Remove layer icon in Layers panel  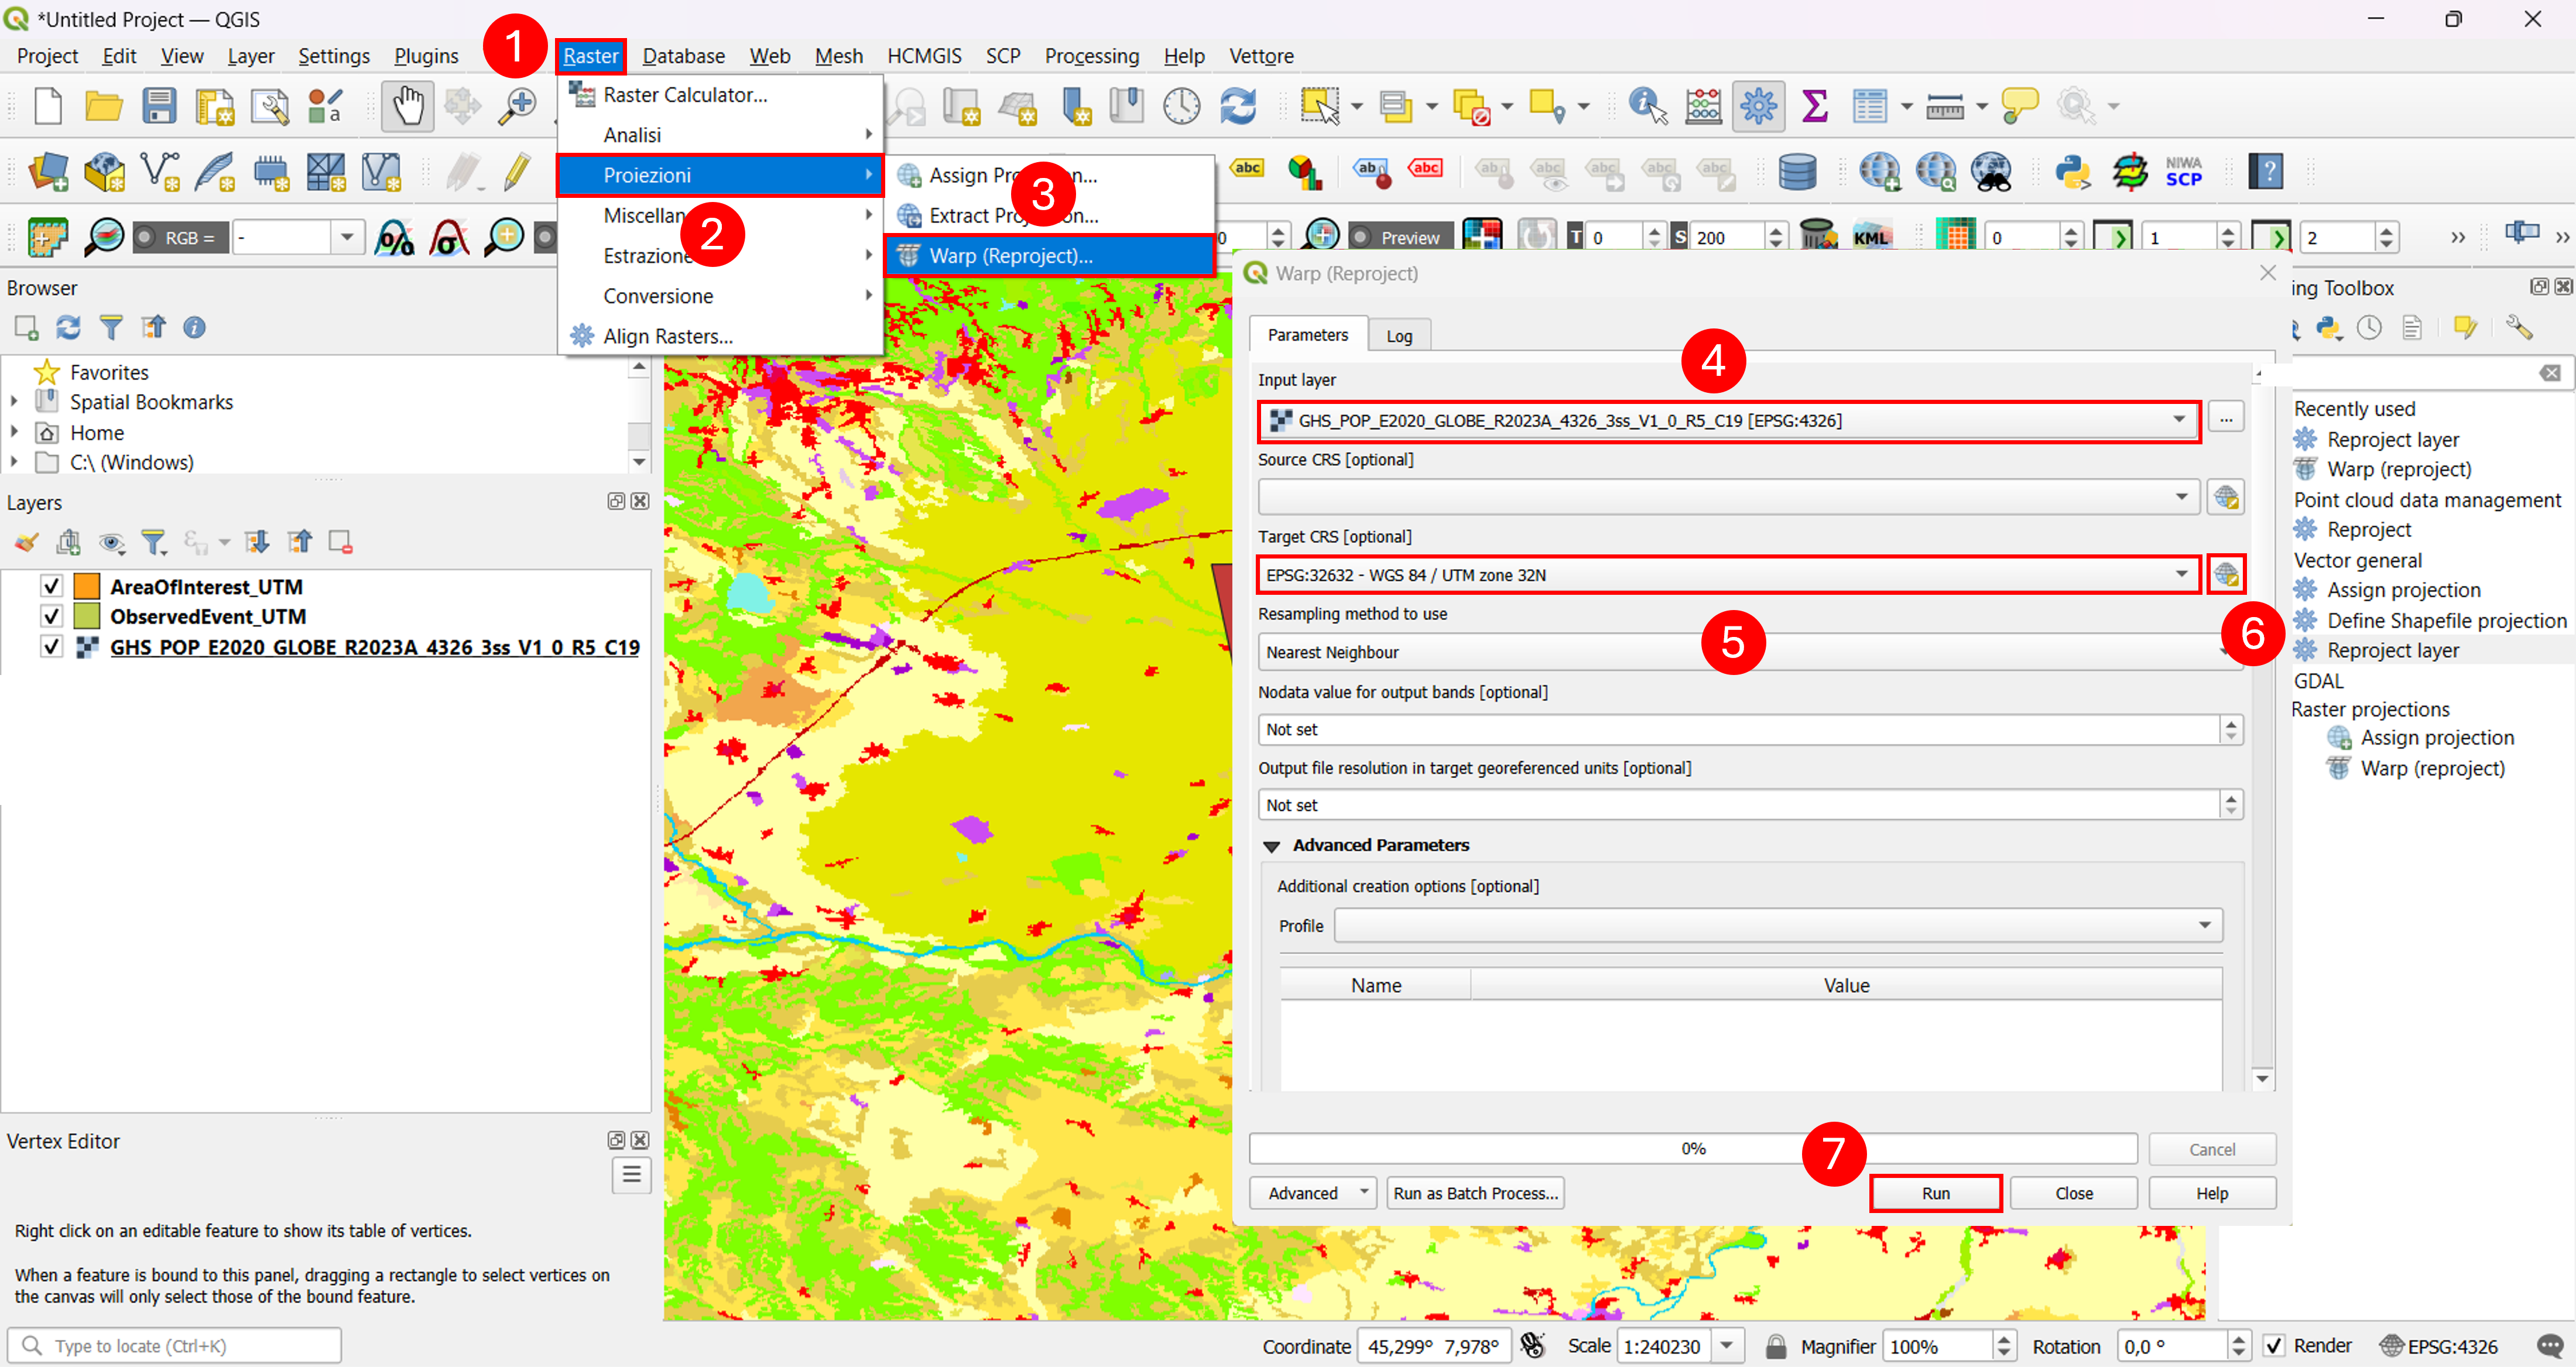340,542
